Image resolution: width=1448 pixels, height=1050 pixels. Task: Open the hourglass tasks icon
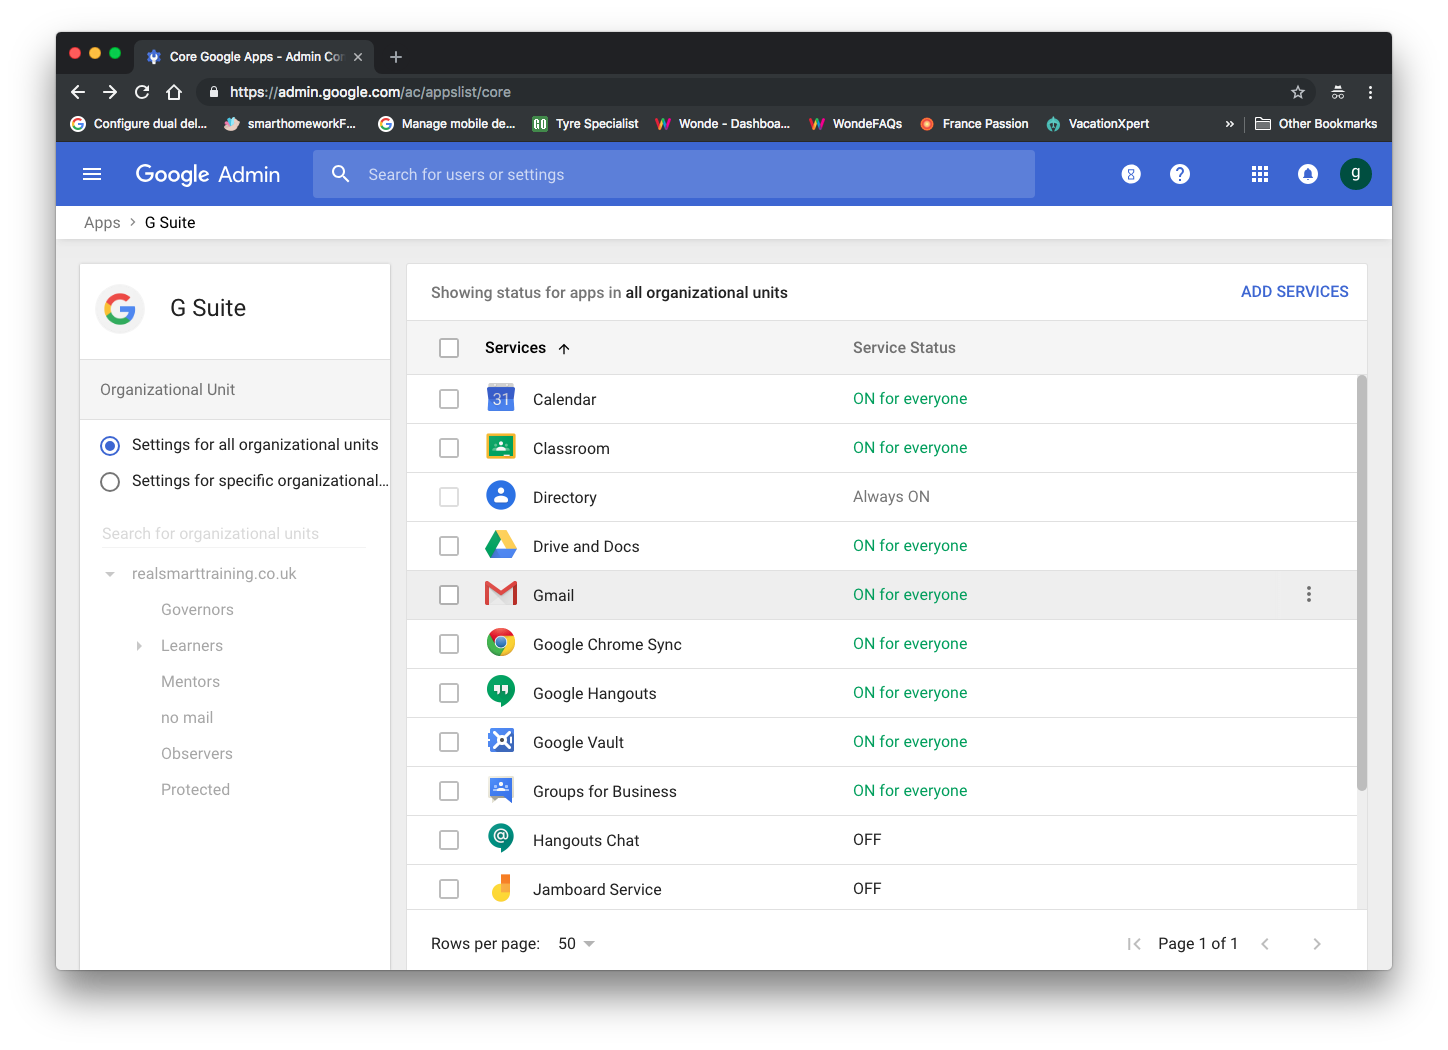[x=1131, y=174]
